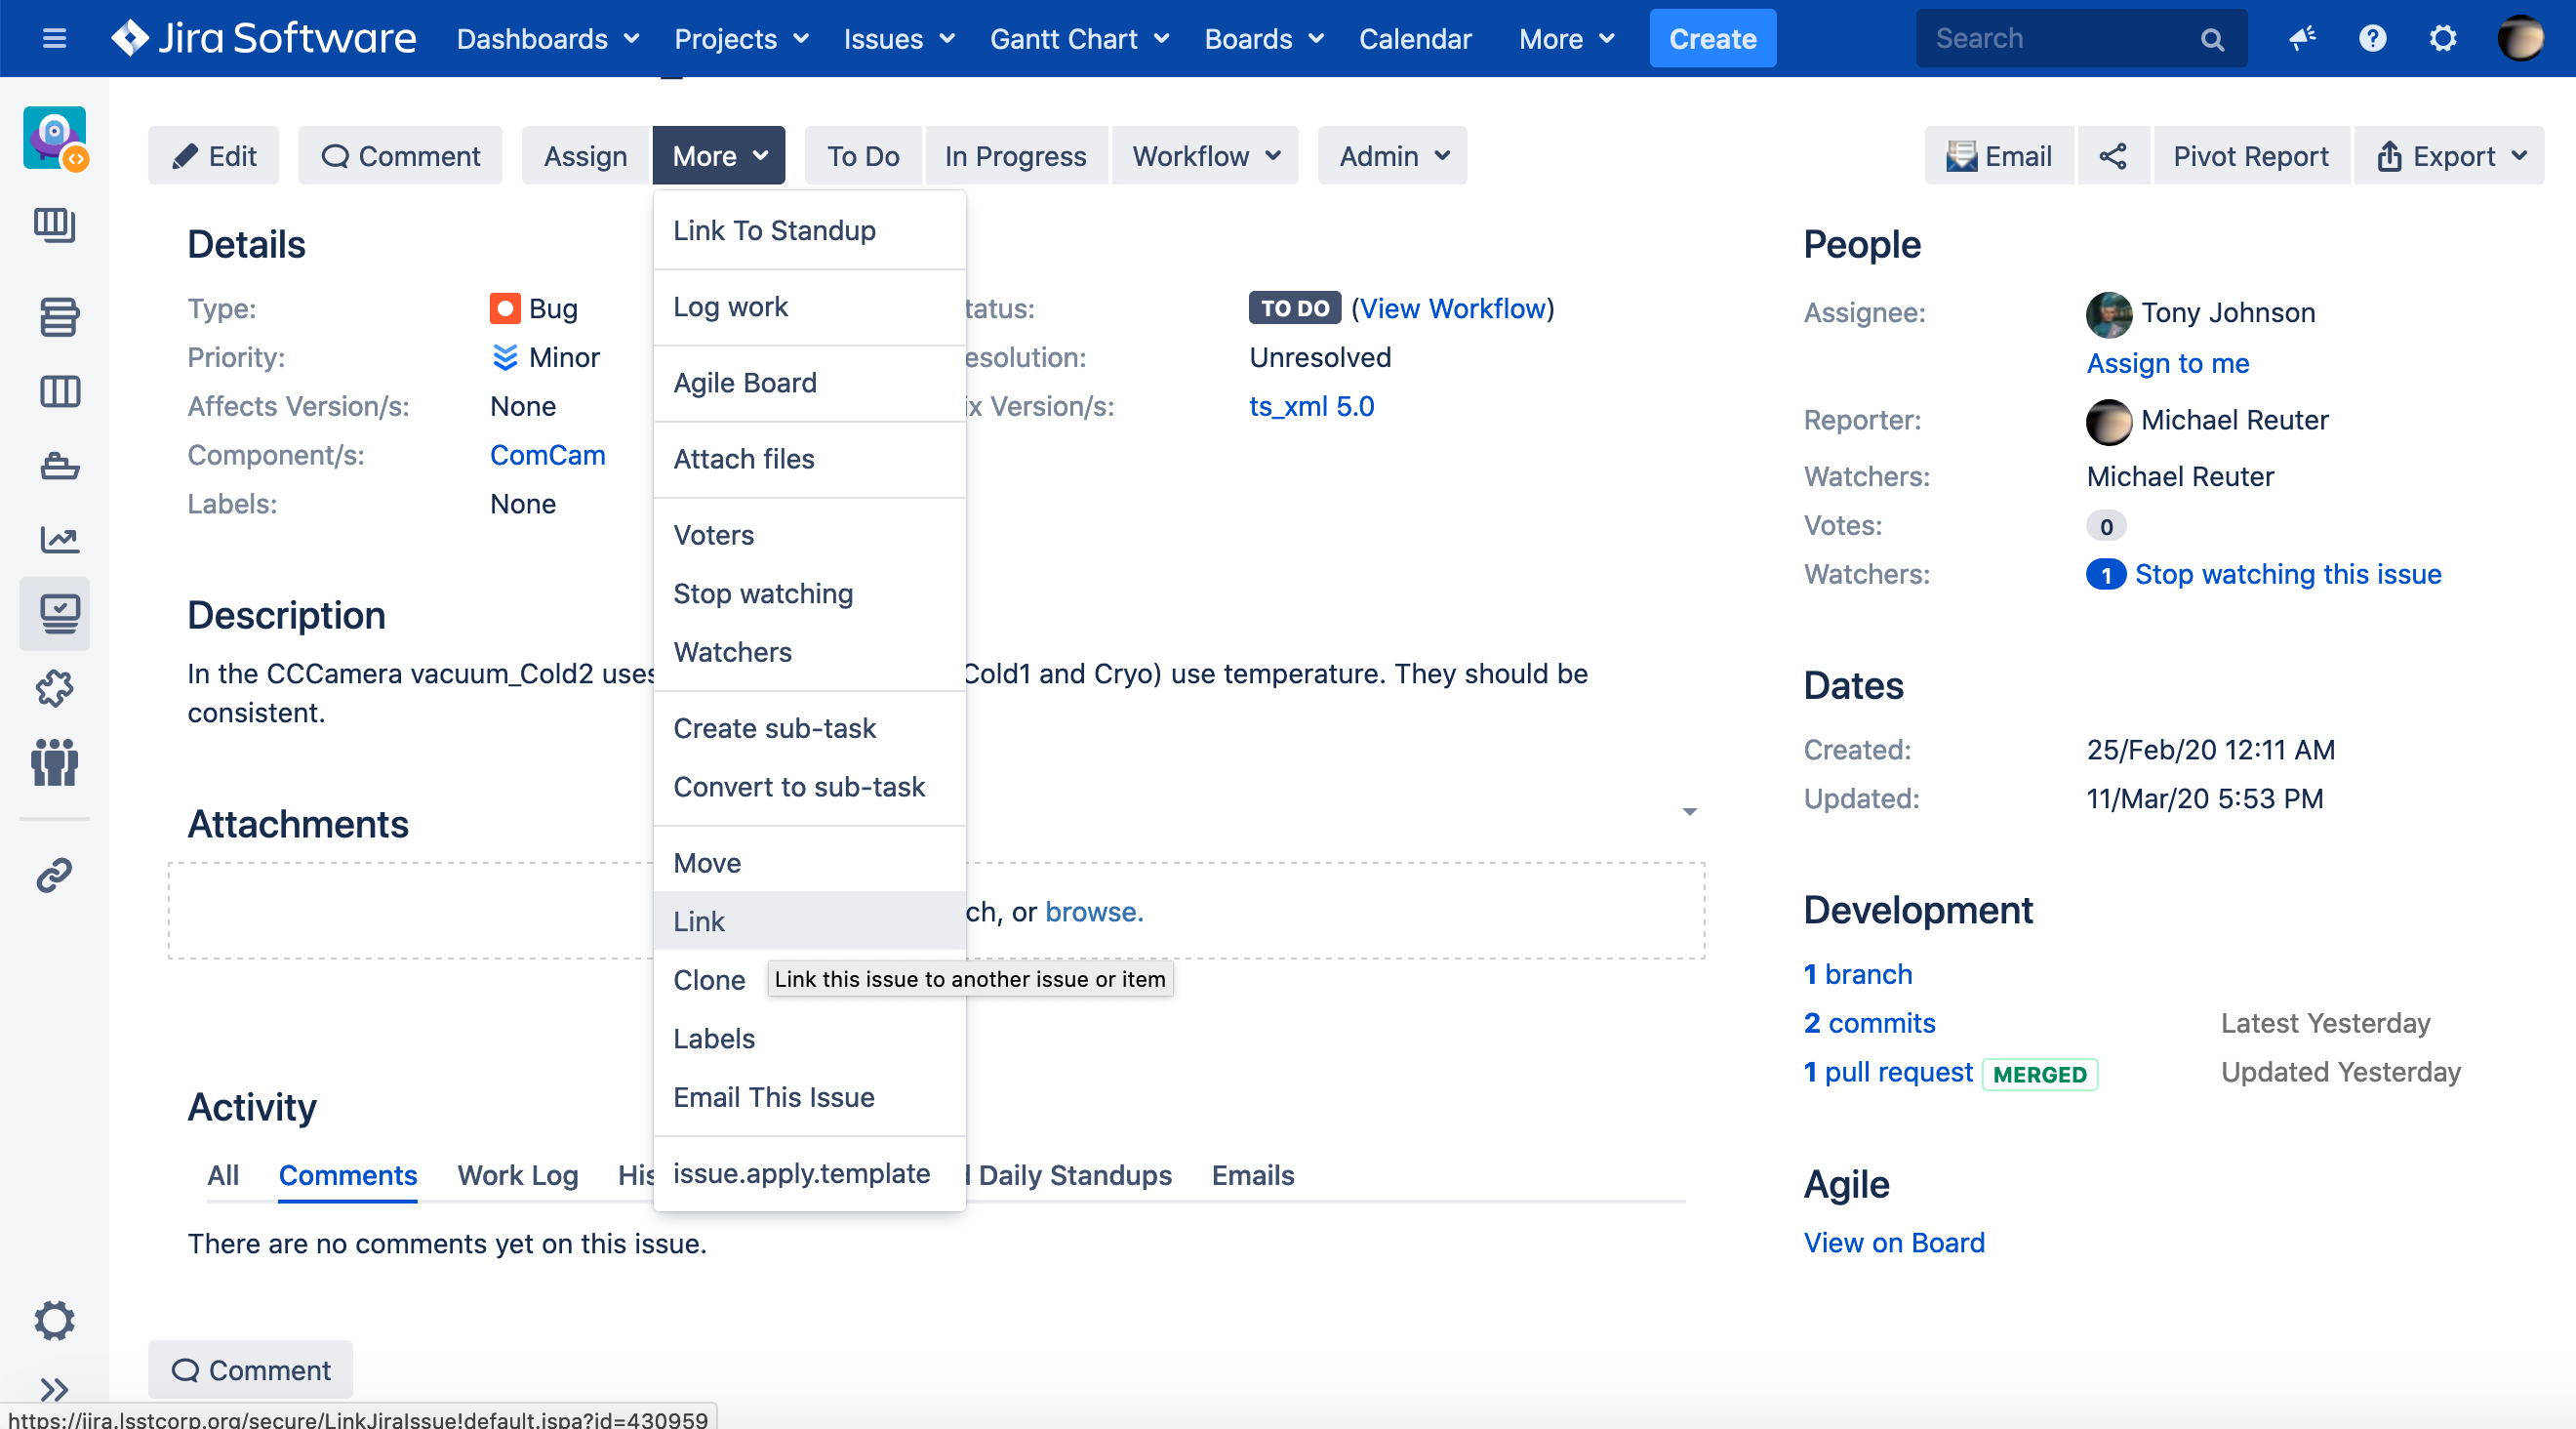Screen dimensions: 2576x1429
Task: Open the administration gear in top bar
Action: [x=2442, y=39]
